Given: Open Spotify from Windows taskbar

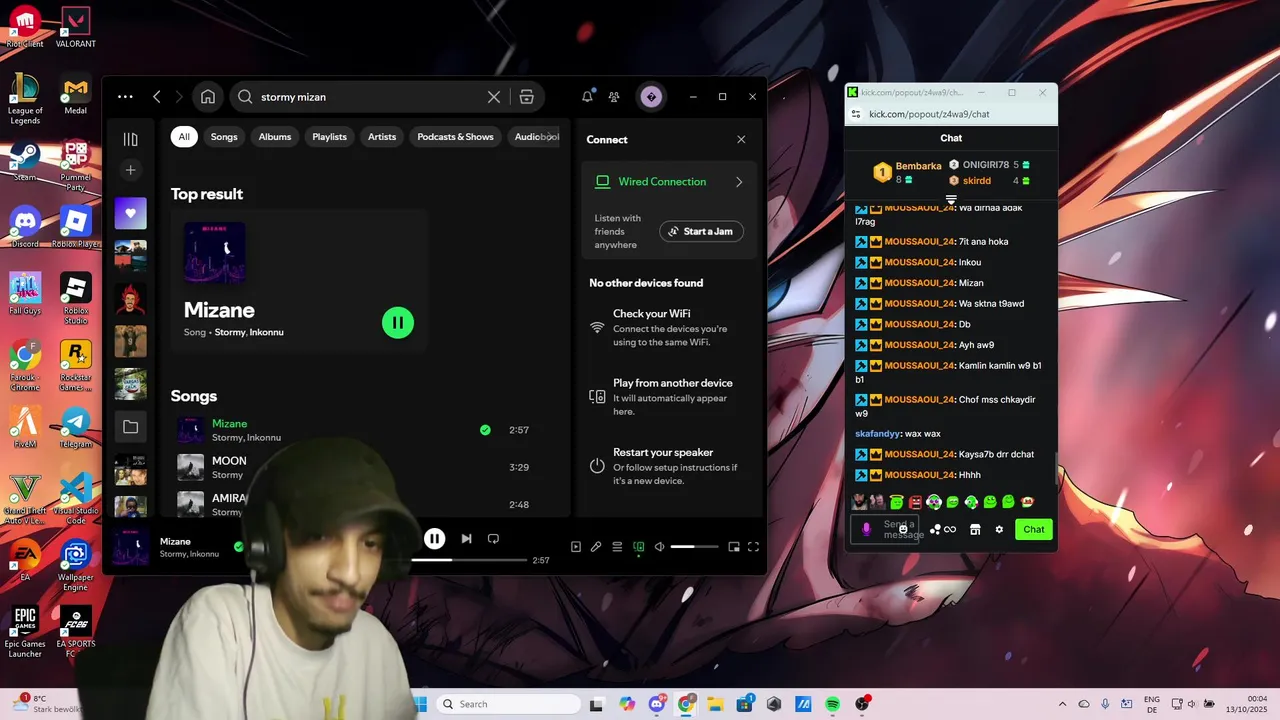Looking at the screenshot, I should click(832, 704).
